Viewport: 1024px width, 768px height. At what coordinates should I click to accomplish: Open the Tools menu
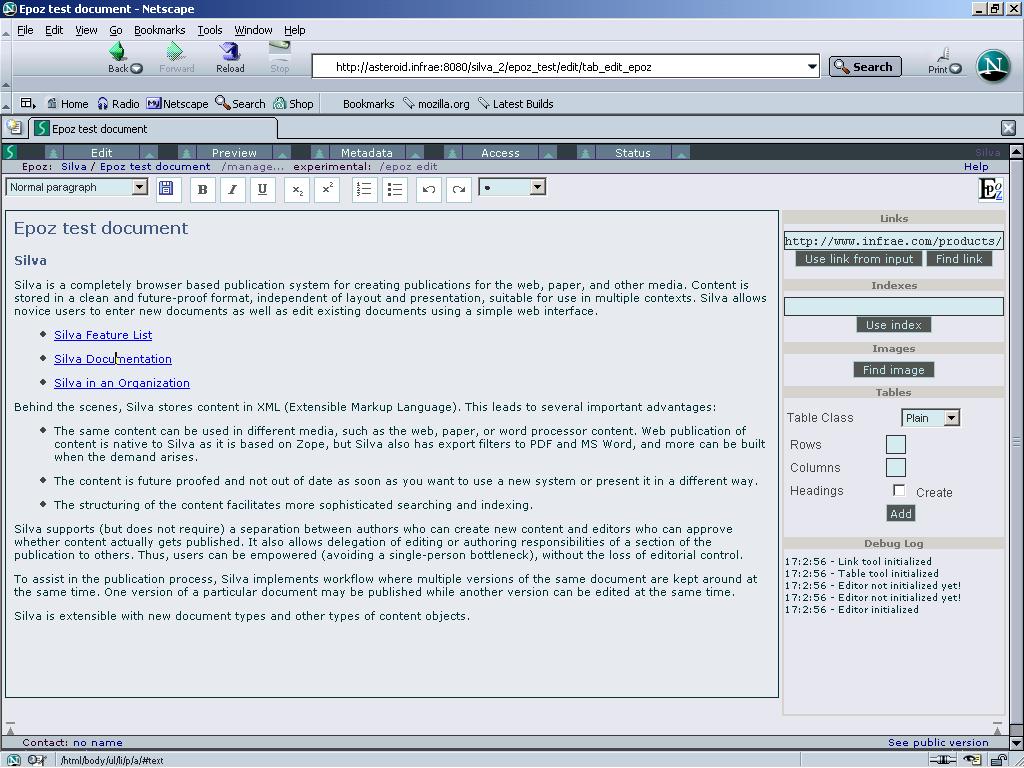point(210,30)
